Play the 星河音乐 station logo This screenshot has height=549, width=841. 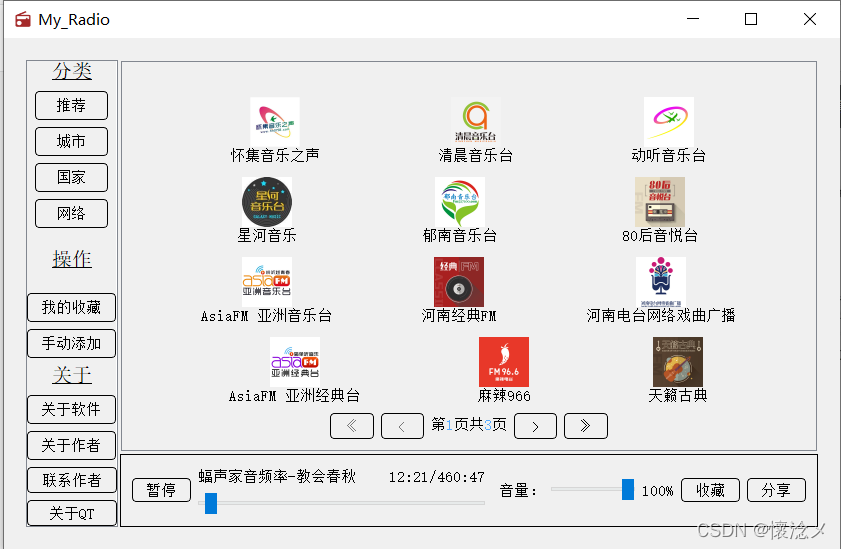click(267, 202)
